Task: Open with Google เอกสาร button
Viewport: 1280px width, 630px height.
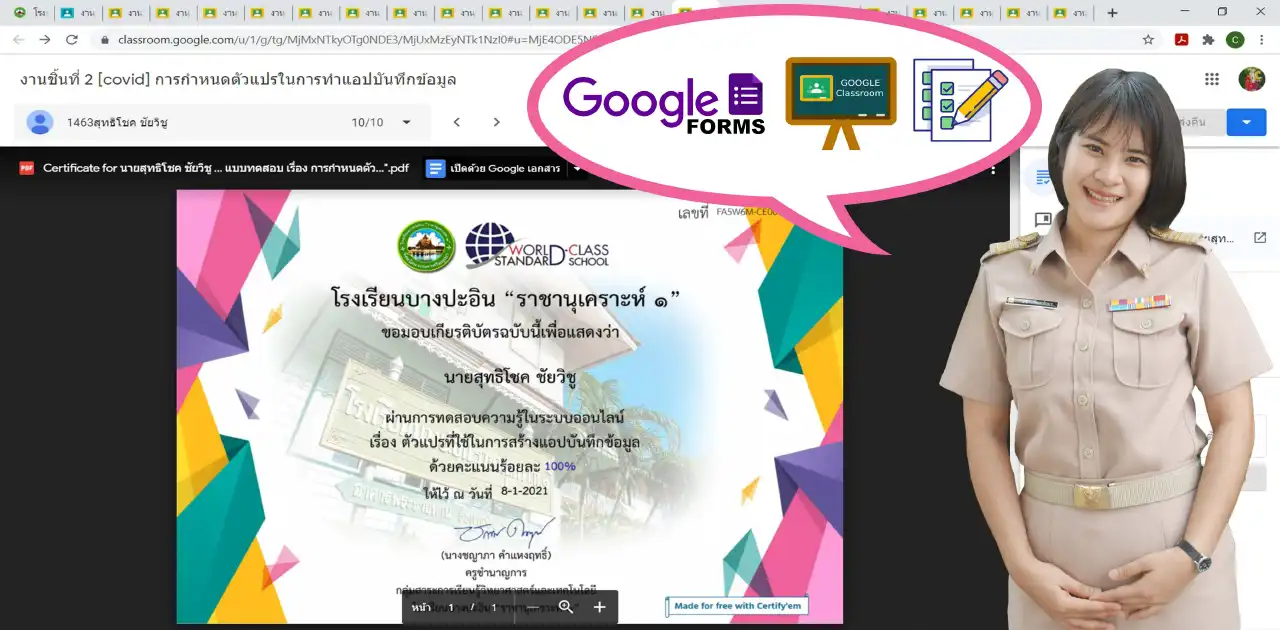Action: coord(495,168)
